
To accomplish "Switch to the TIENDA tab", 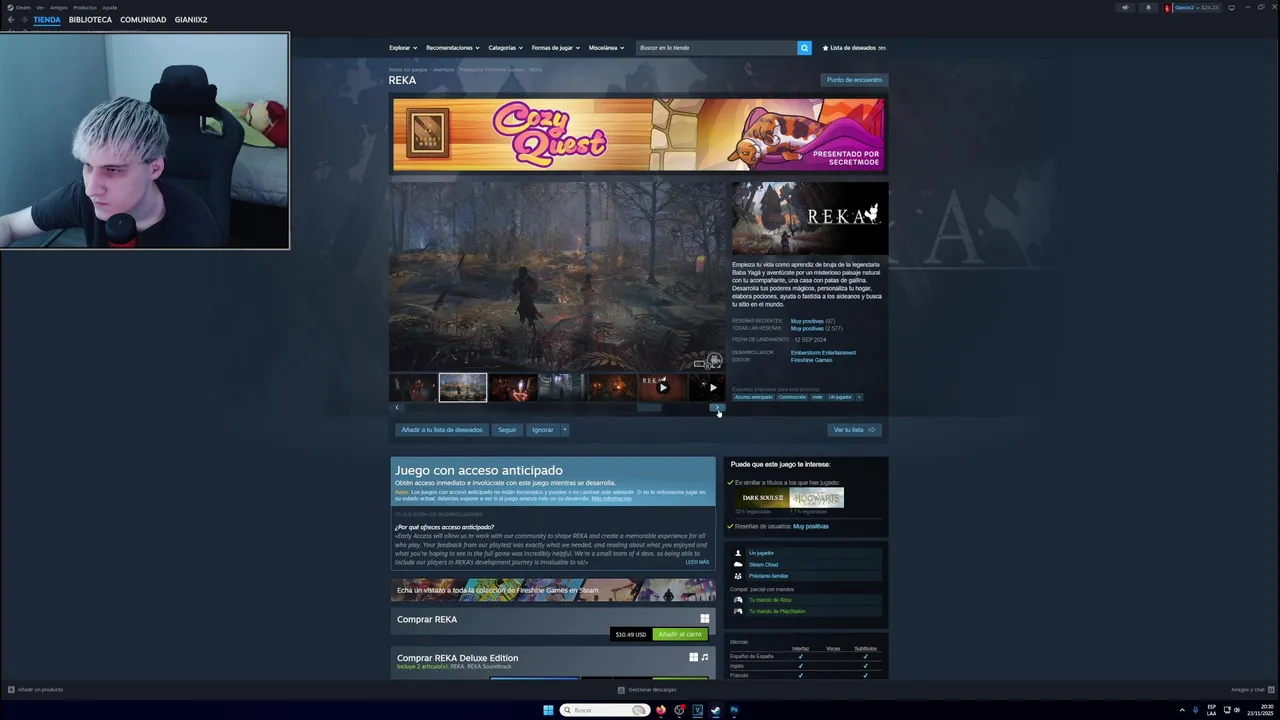I will [47, 20].
